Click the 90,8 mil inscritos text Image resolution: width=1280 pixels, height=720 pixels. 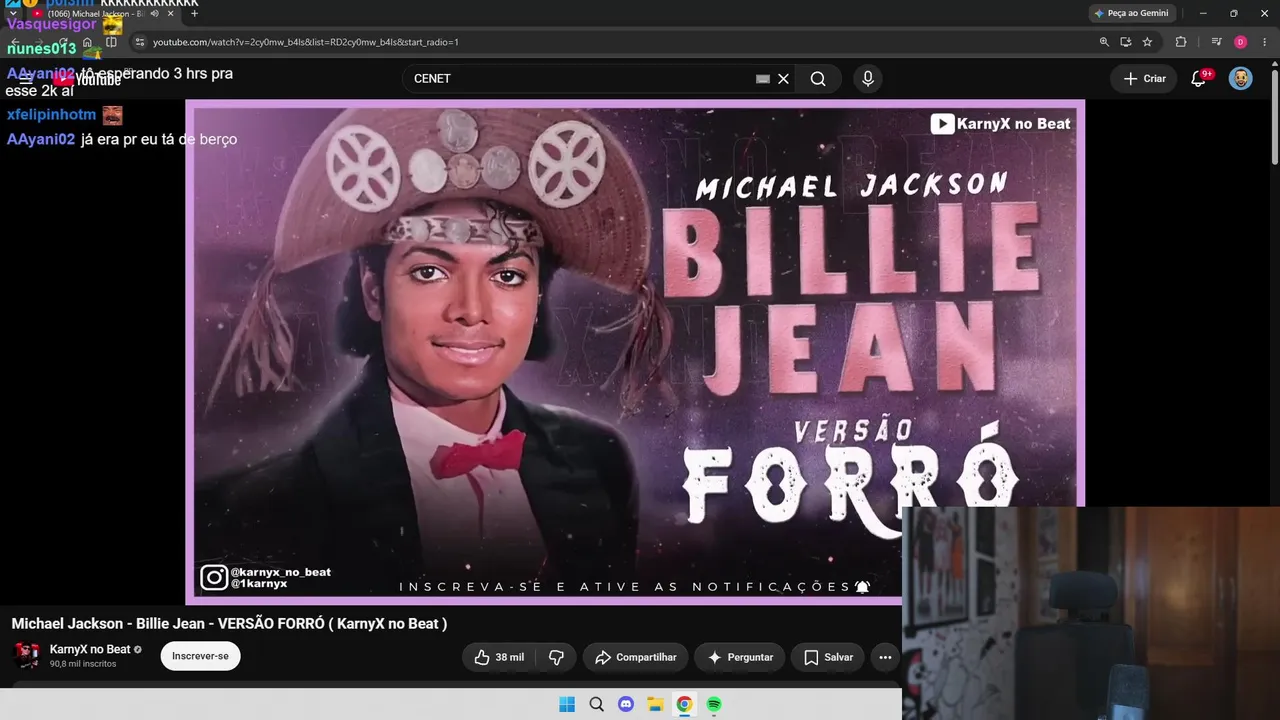pyautogui.click(x=83, y=664)
